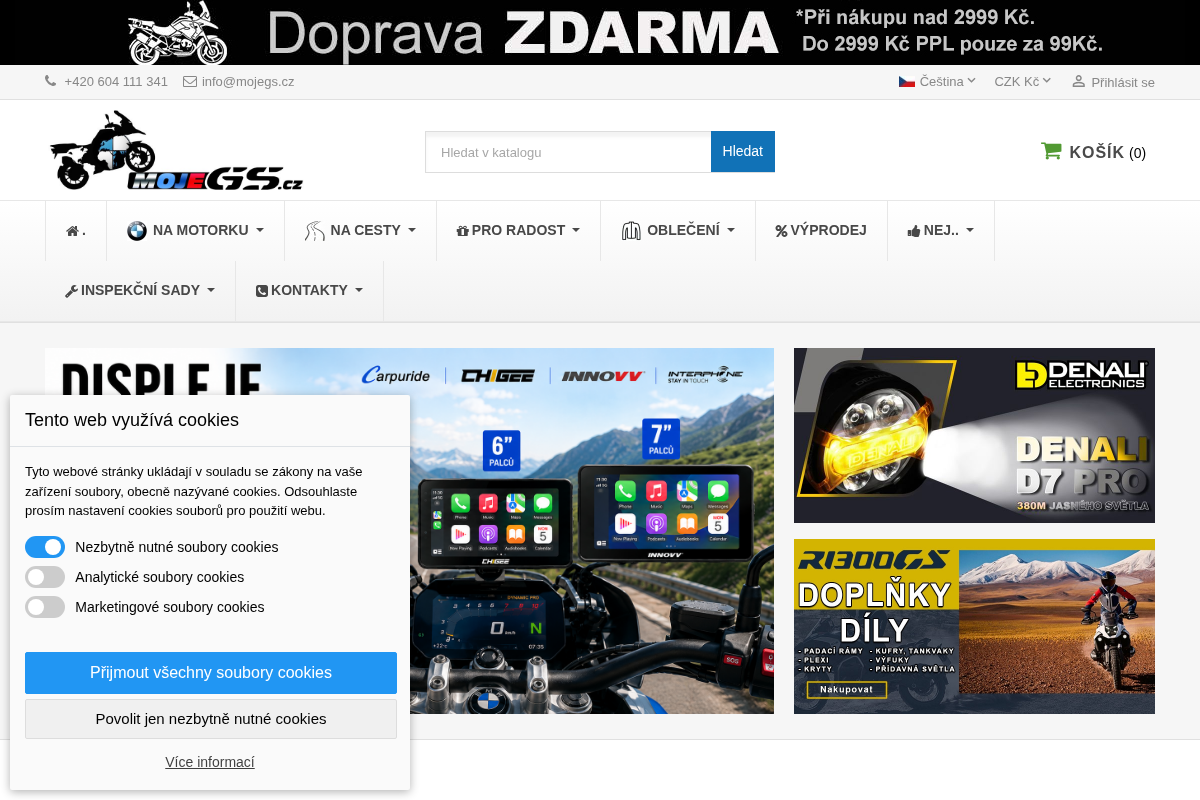Click the road icon beside NA CESTY
The height and width of the screenshot is (800, 1200).
point(315,231)
